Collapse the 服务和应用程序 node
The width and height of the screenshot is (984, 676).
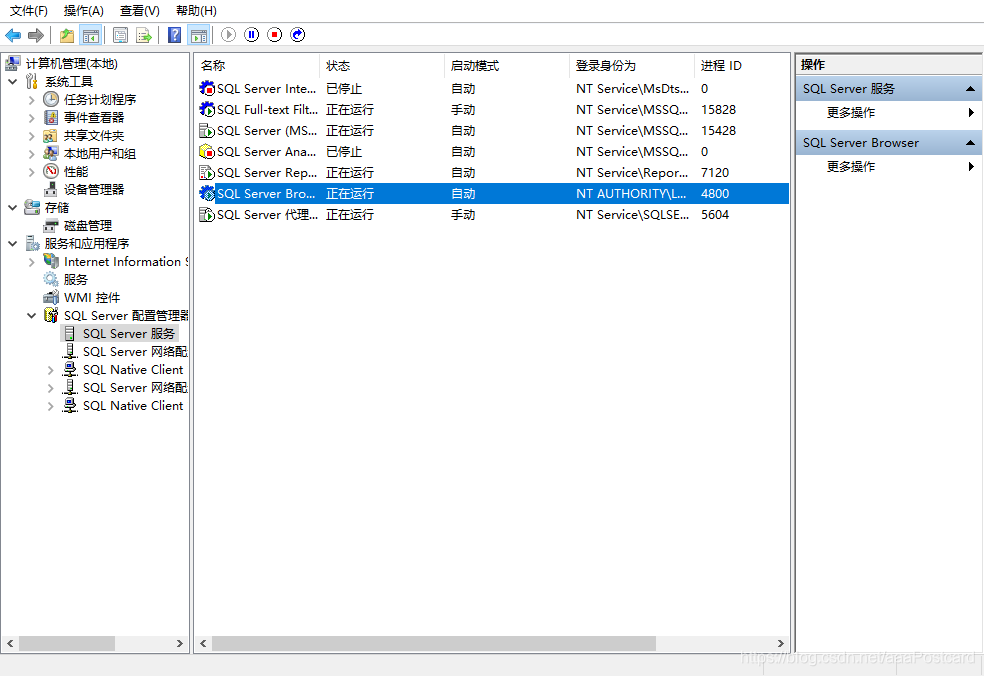tap(12, 244)
